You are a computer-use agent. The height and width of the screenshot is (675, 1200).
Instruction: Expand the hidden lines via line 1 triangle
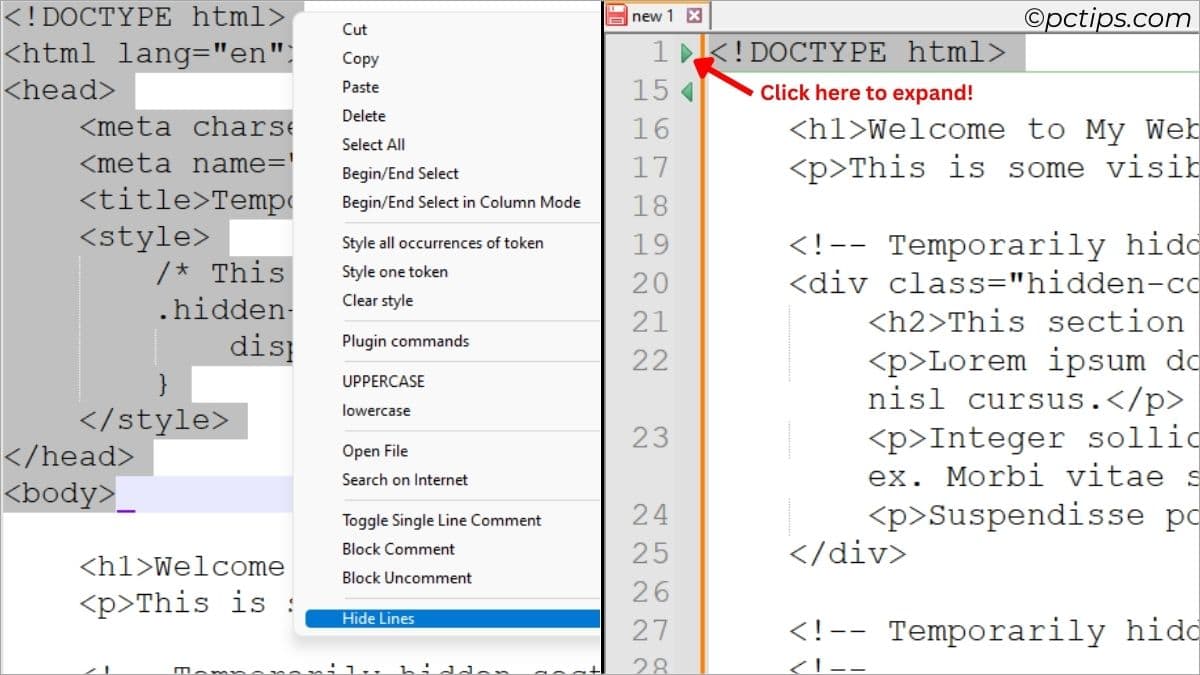(x=686, y=52)
